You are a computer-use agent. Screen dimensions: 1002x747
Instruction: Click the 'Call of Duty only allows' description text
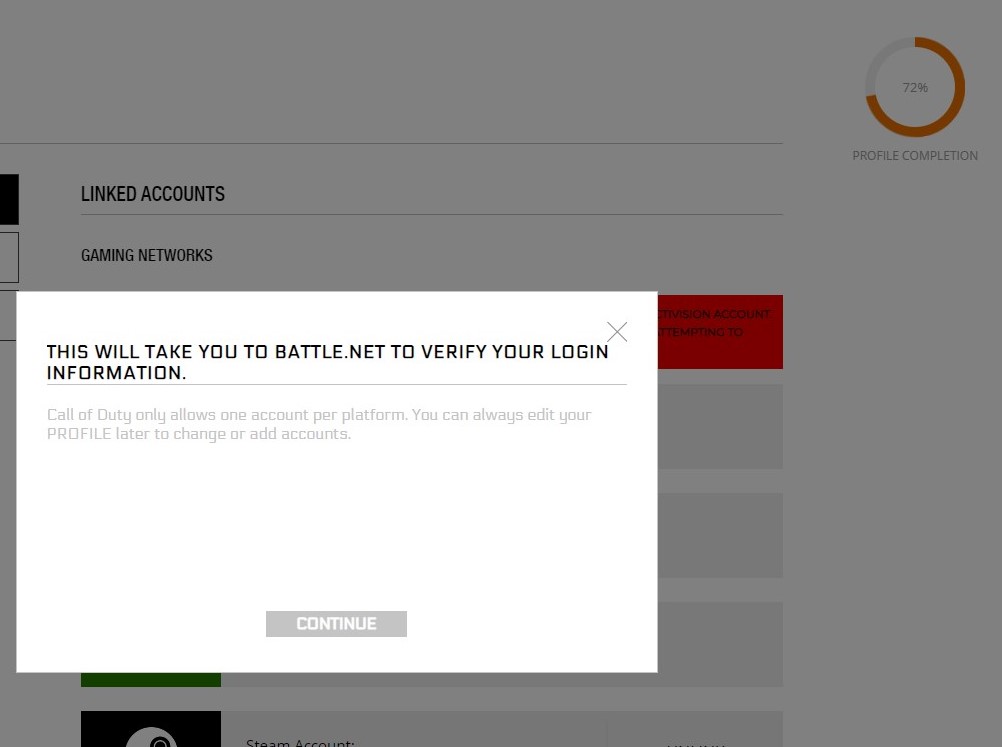tap(319, 424)
